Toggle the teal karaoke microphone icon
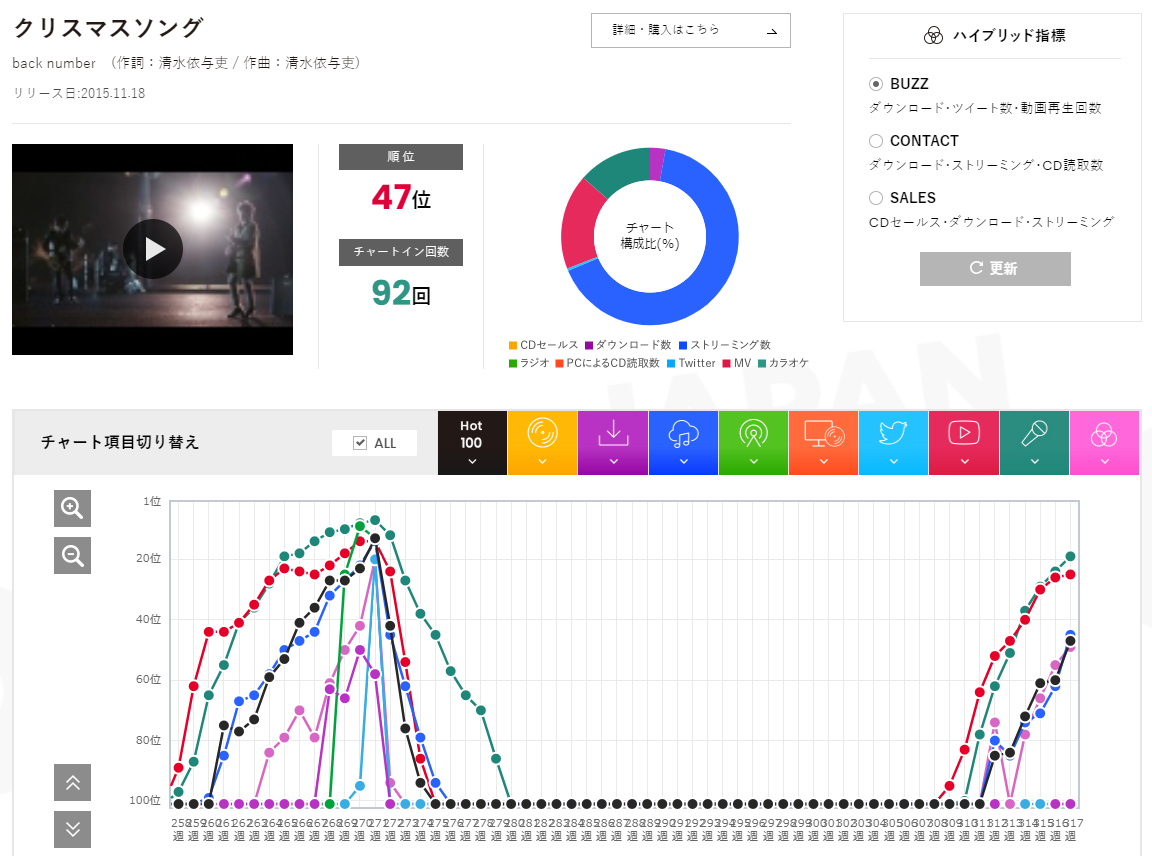Image resolution: width=1152 pixels, height=856 pixels. (1034, 433)
